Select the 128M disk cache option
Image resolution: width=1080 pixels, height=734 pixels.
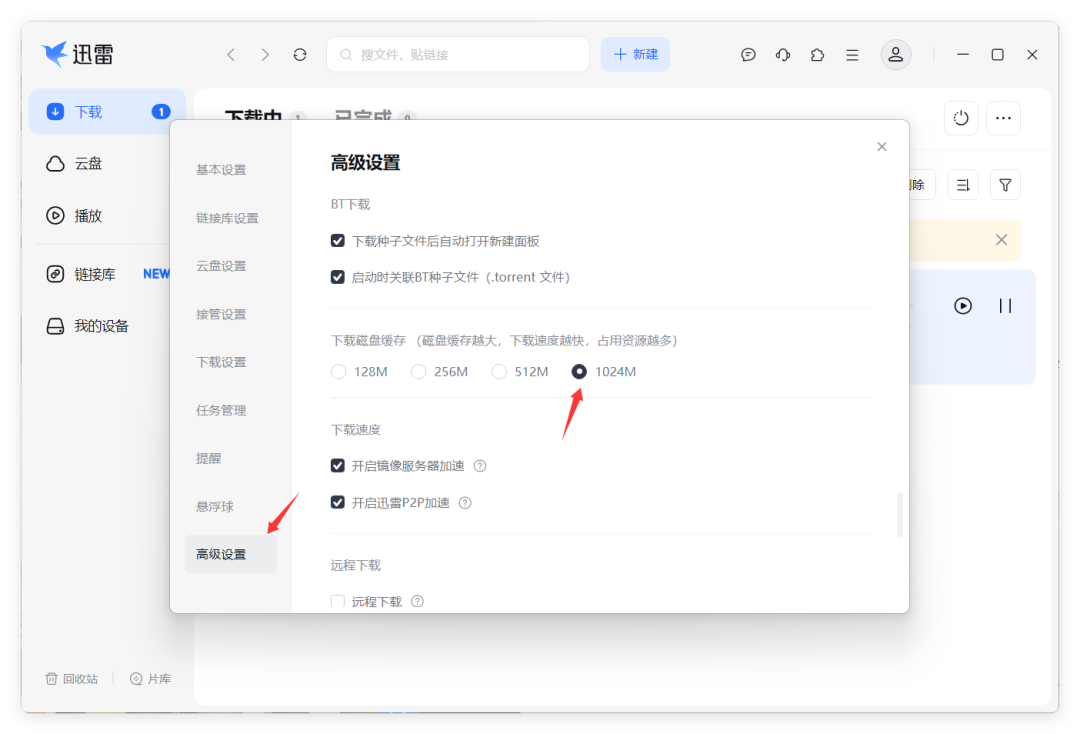(x=338, y=372)
